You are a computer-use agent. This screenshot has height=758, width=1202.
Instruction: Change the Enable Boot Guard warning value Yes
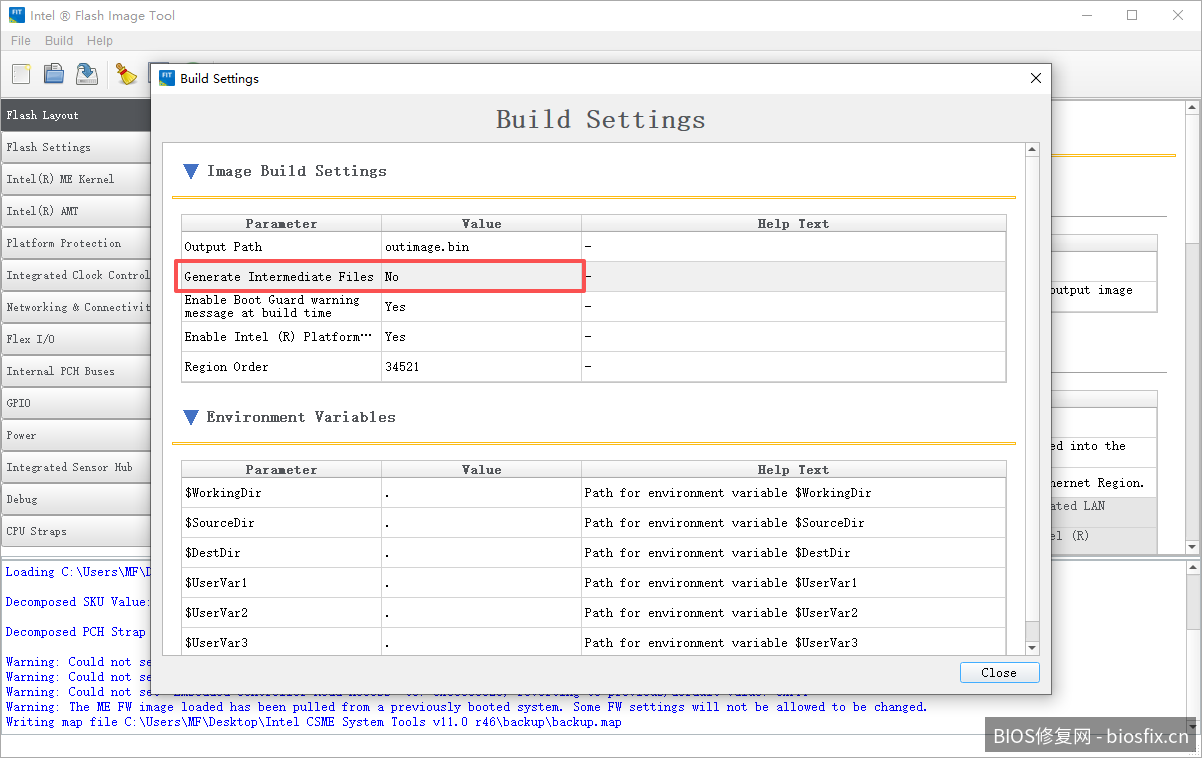(x=480, y=307)
